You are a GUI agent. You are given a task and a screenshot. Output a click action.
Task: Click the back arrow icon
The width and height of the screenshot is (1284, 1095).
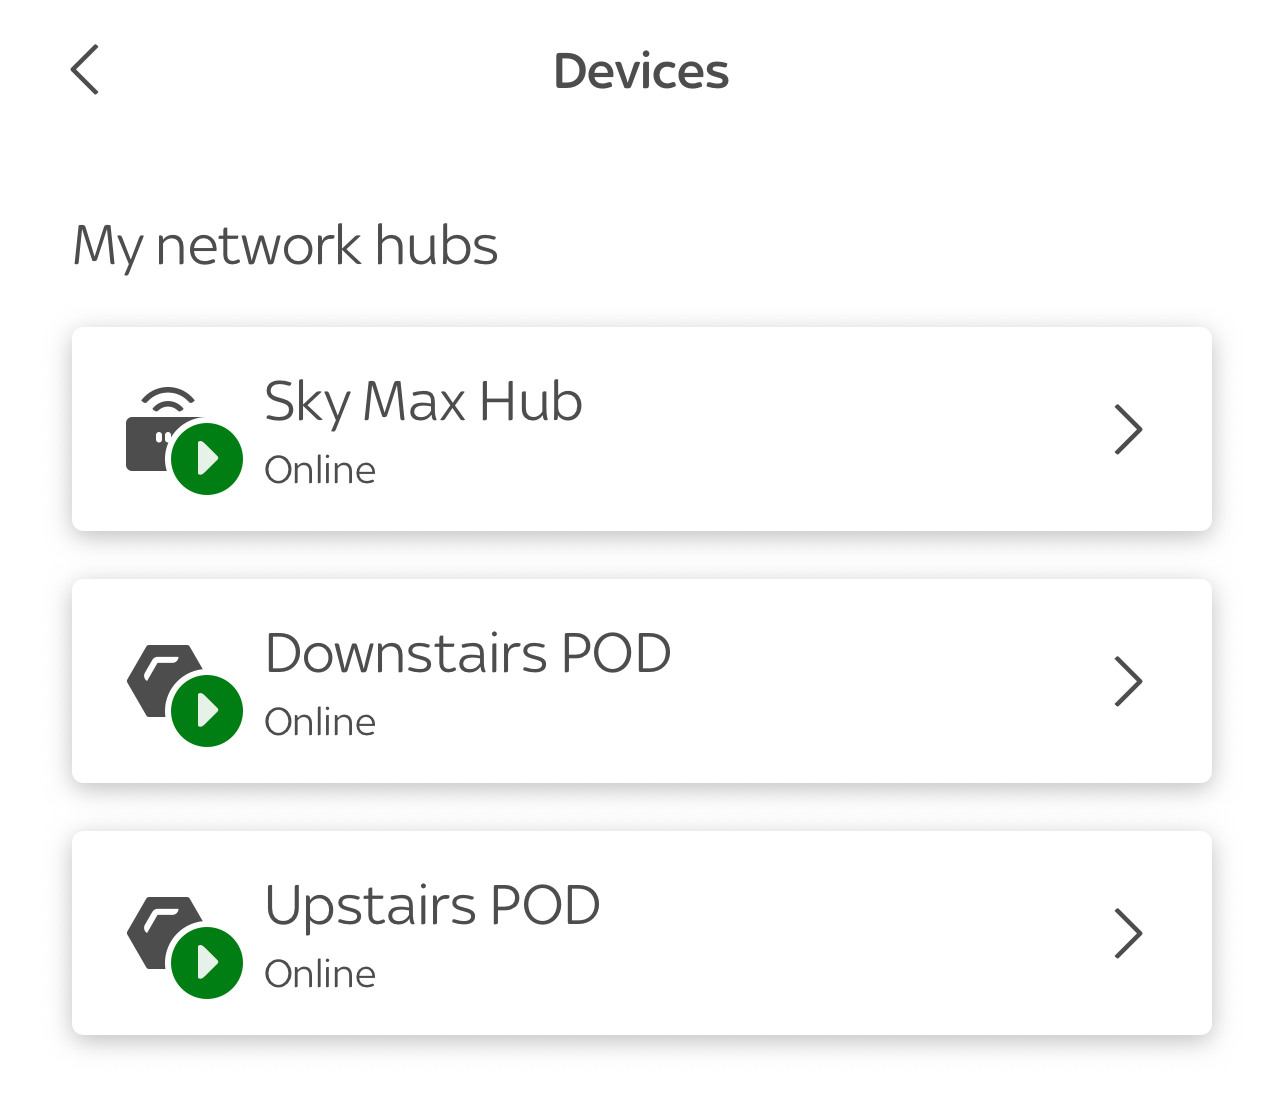(x=84, y=70)
